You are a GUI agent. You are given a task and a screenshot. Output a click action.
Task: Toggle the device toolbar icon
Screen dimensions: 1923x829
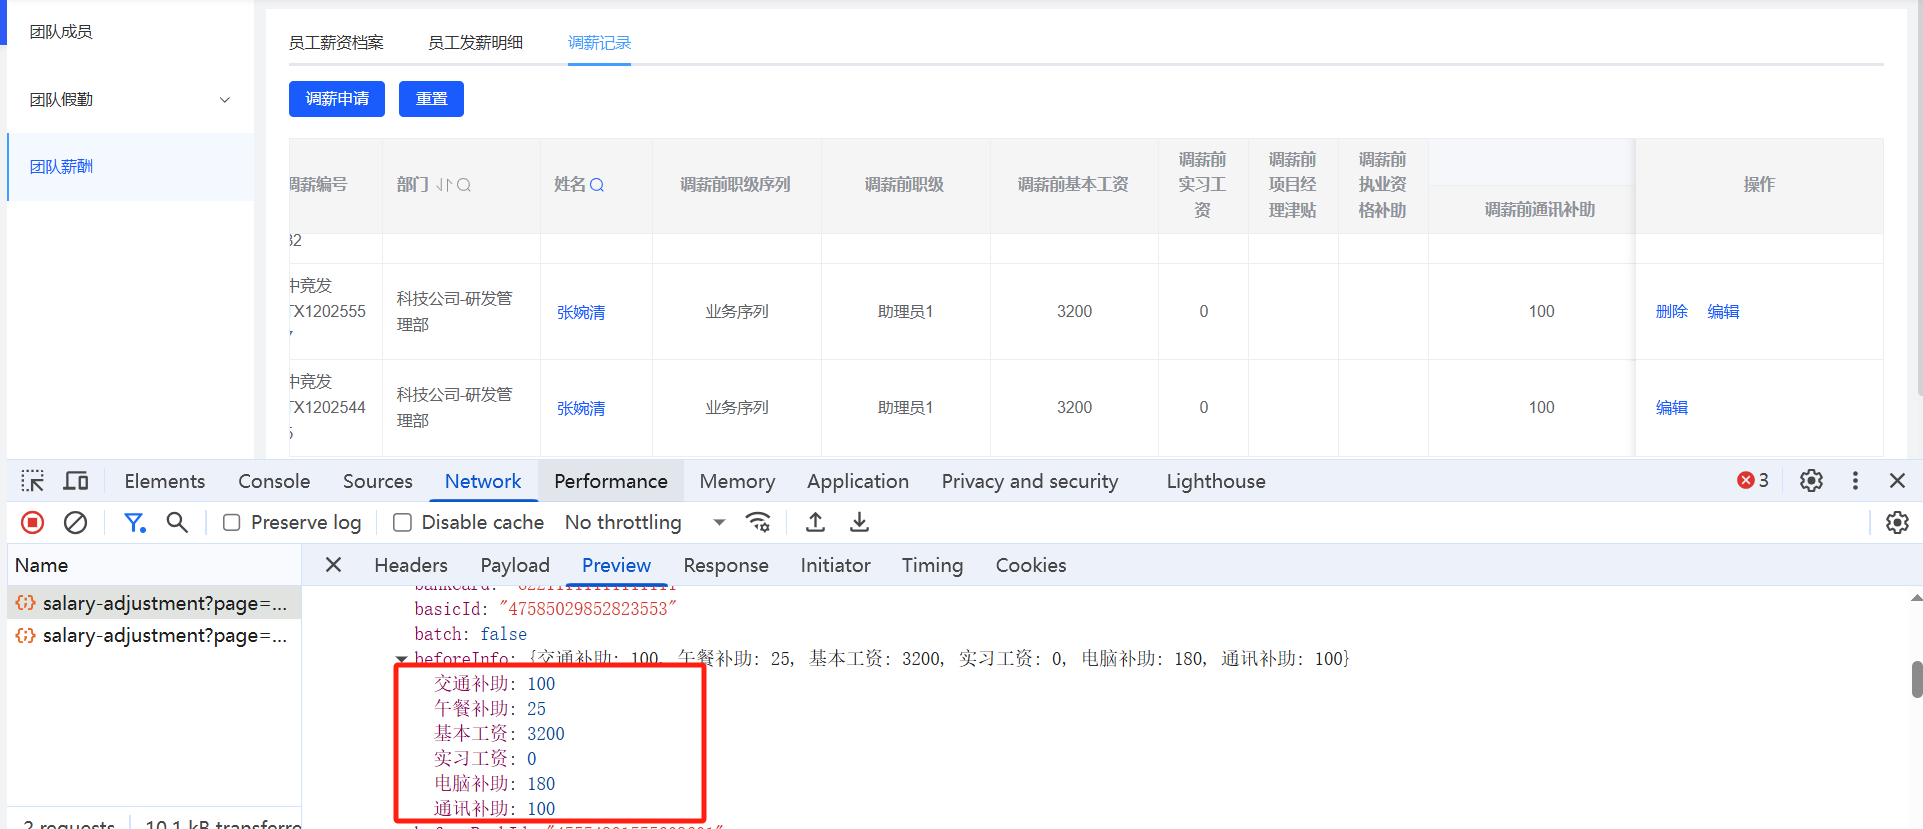pyautogui.click(x=76, y=481)
